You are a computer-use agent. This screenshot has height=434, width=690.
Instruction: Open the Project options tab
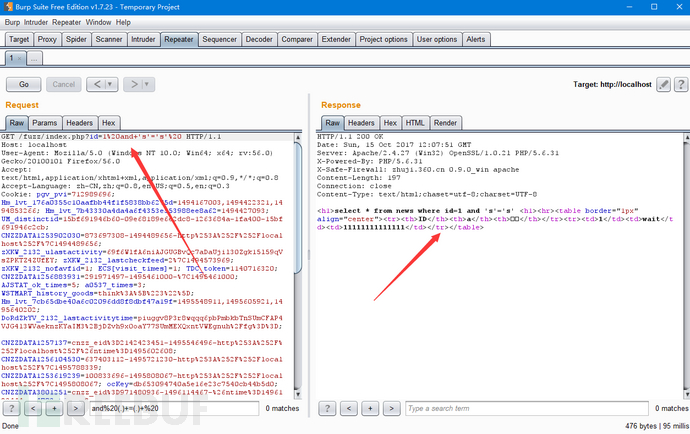tap(384, 39)
